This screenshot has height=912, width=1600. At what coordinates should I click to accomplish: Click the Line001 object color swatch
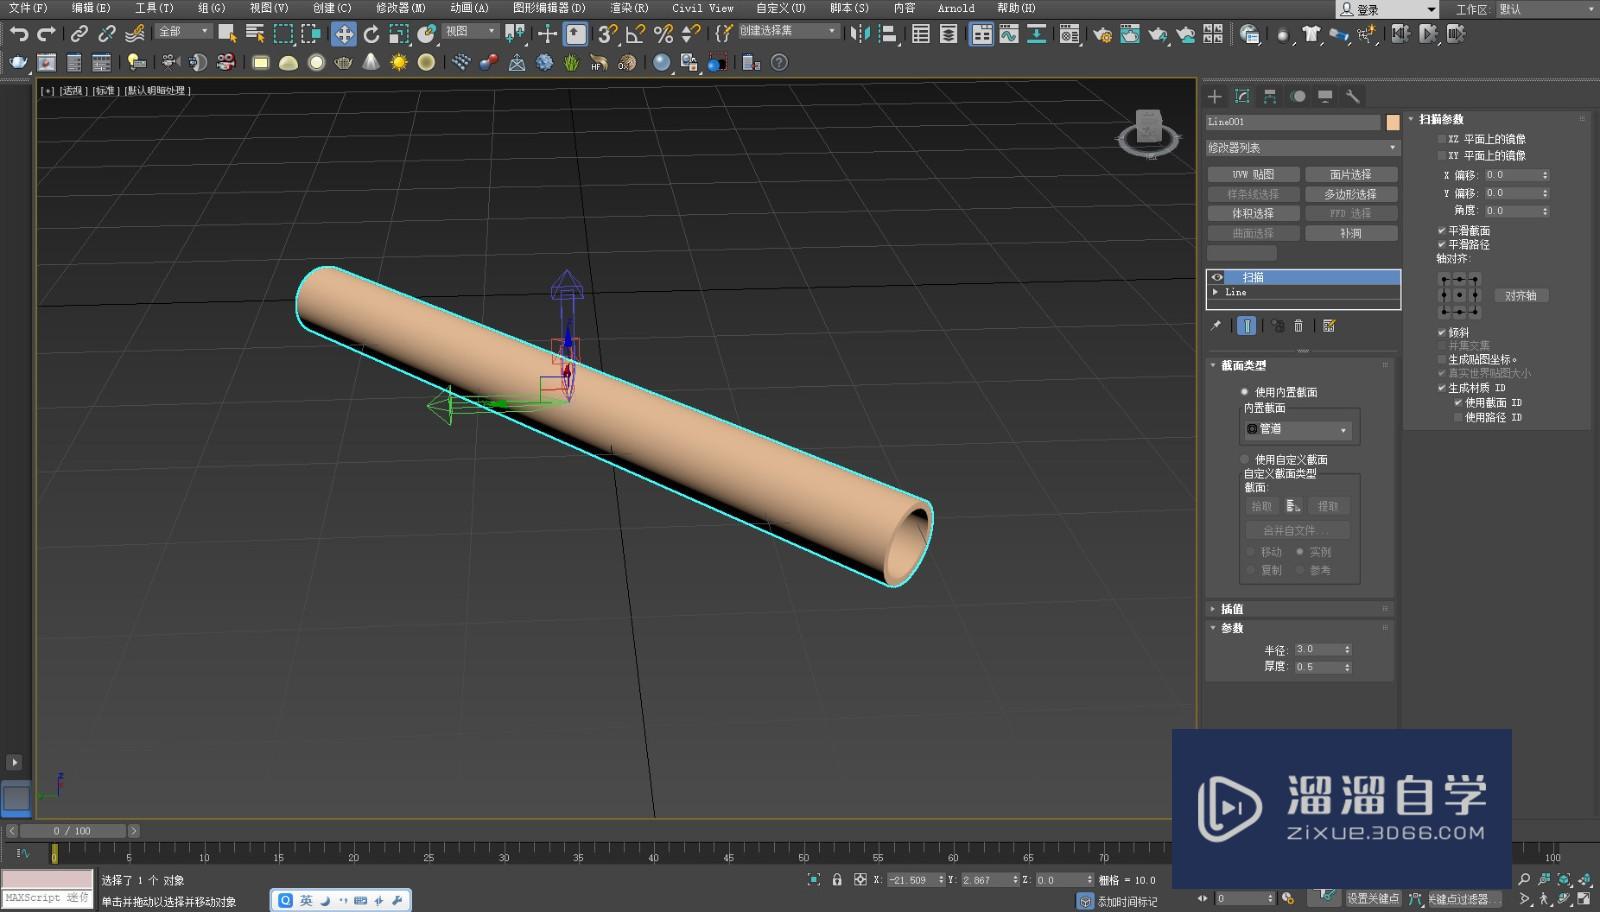point(1392,122)
